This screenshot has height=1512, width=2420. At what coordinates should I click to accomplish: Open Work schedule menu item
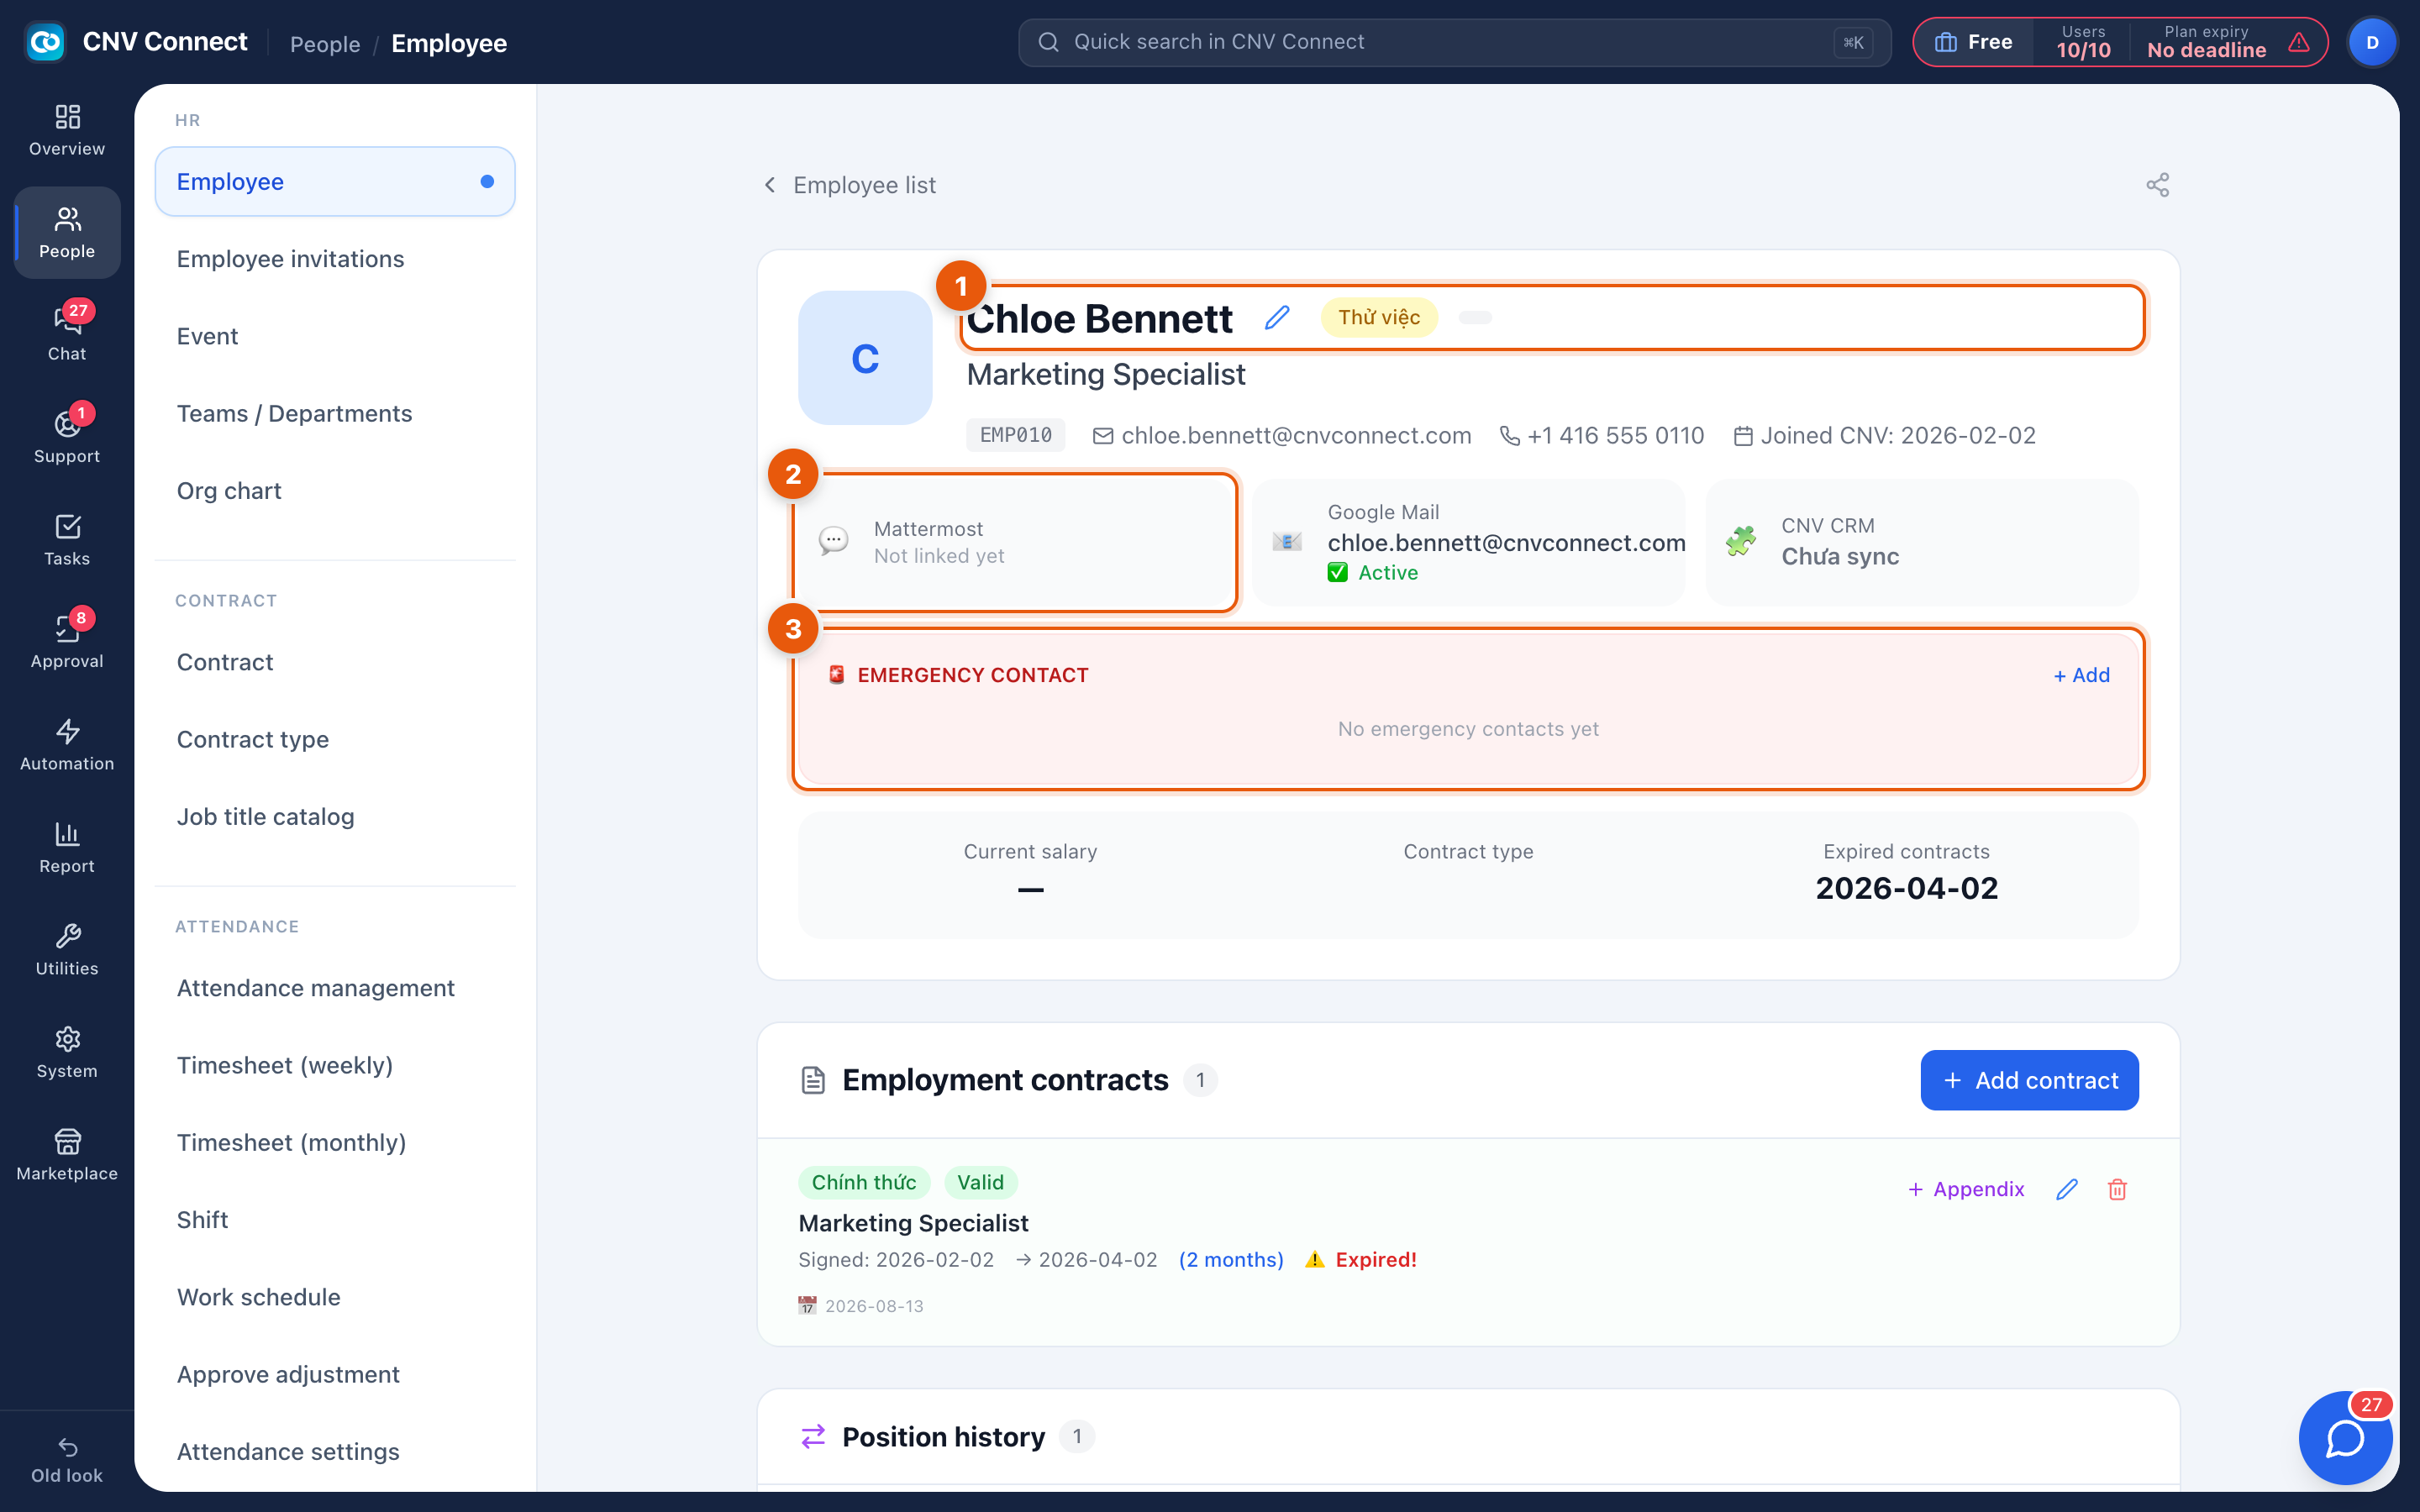pyautogui.click(x=335, y=1297)
